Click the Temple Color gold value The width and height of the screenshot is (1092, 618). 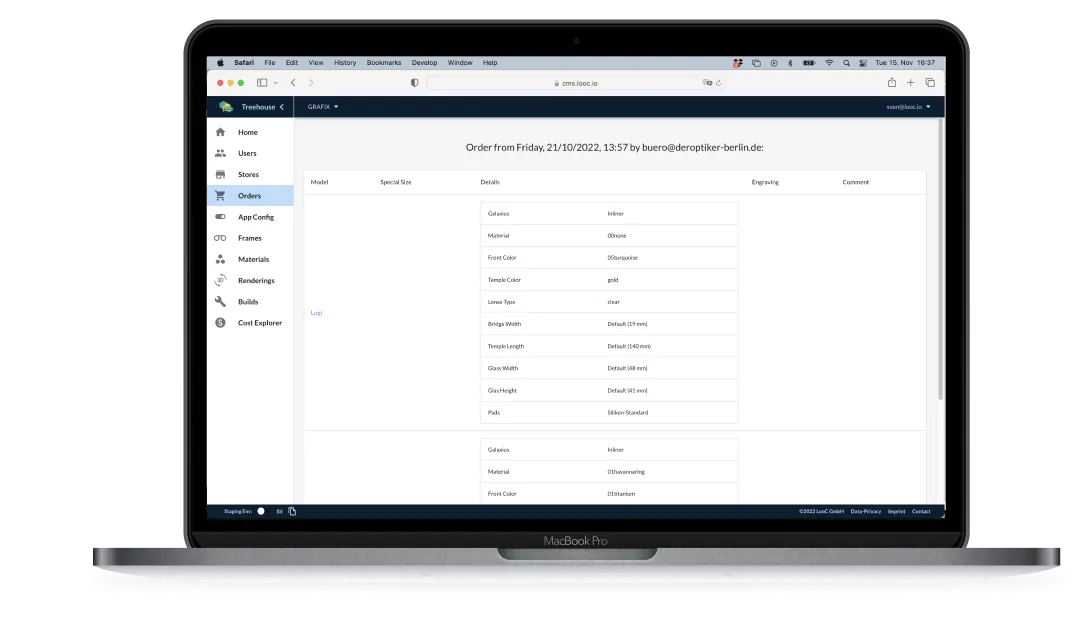point(613,280)
